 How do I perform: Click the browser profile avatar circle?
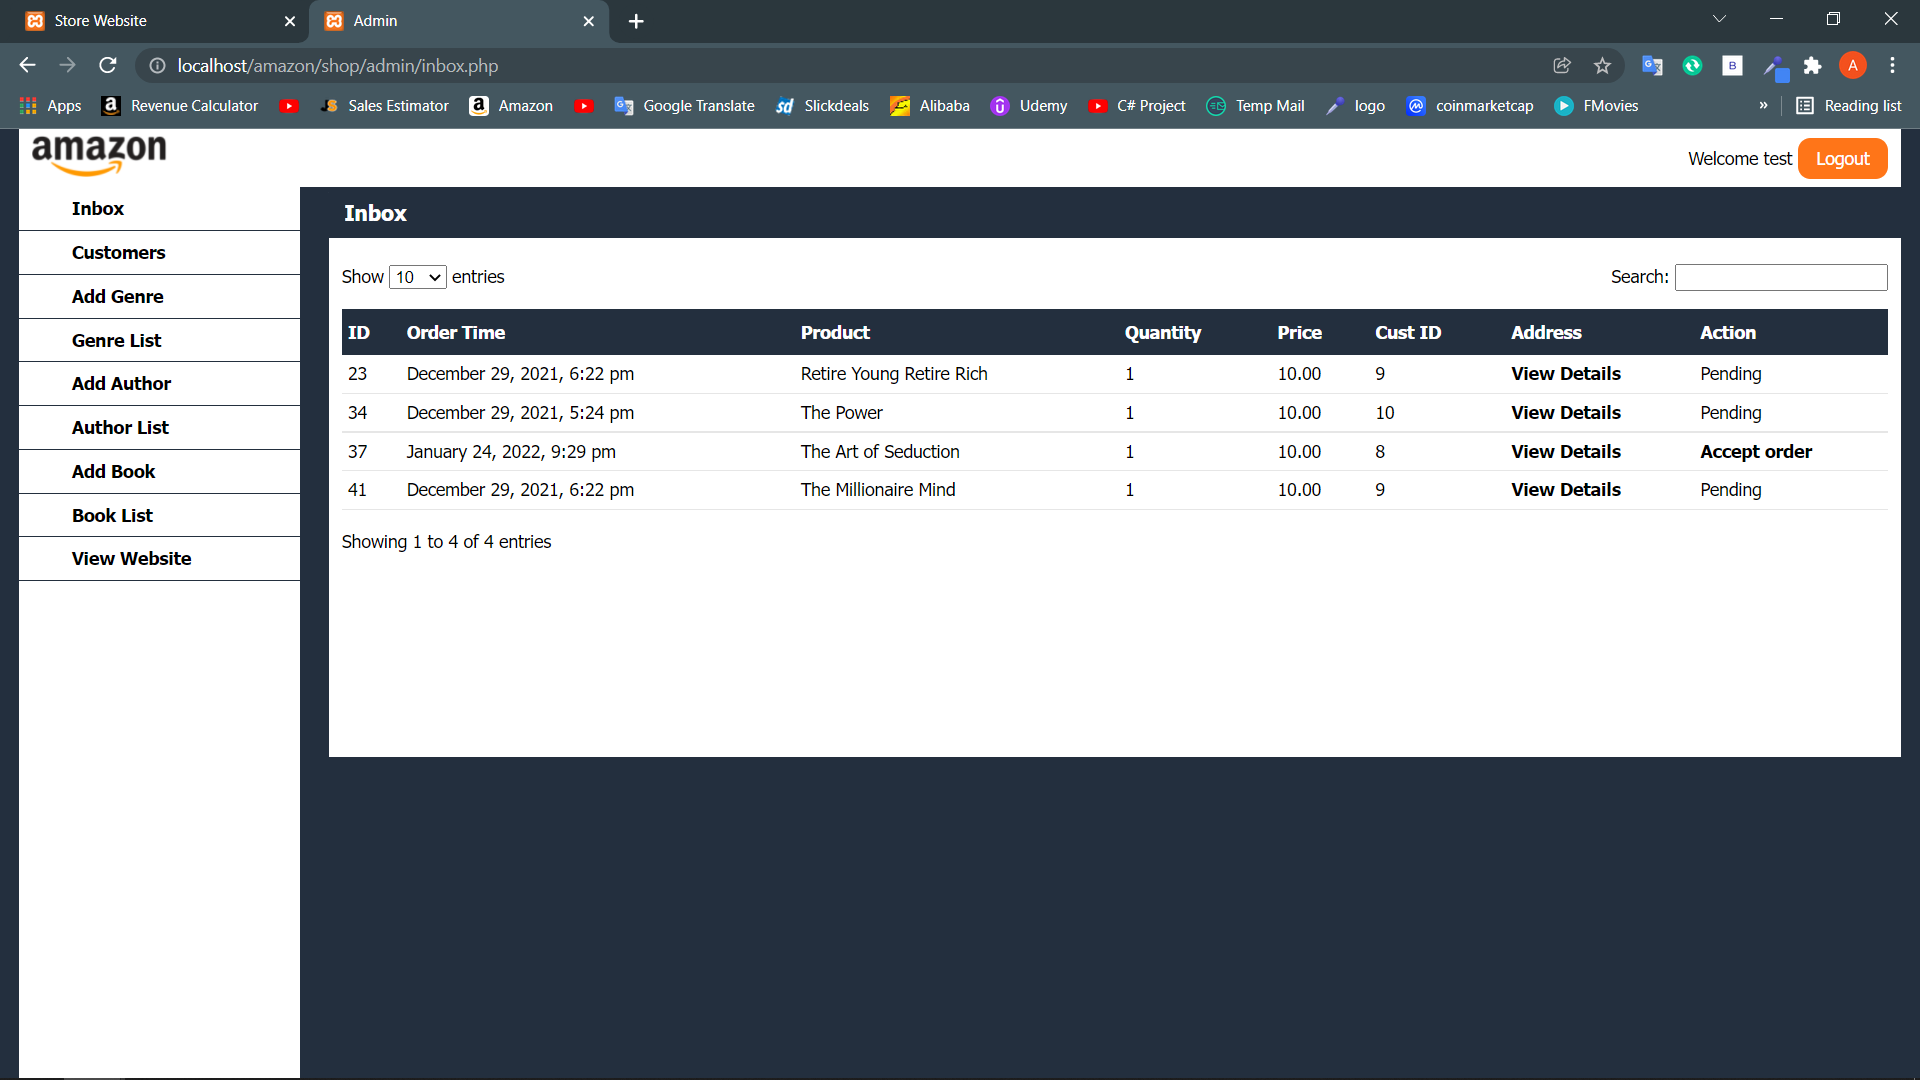click(1853, 65)
